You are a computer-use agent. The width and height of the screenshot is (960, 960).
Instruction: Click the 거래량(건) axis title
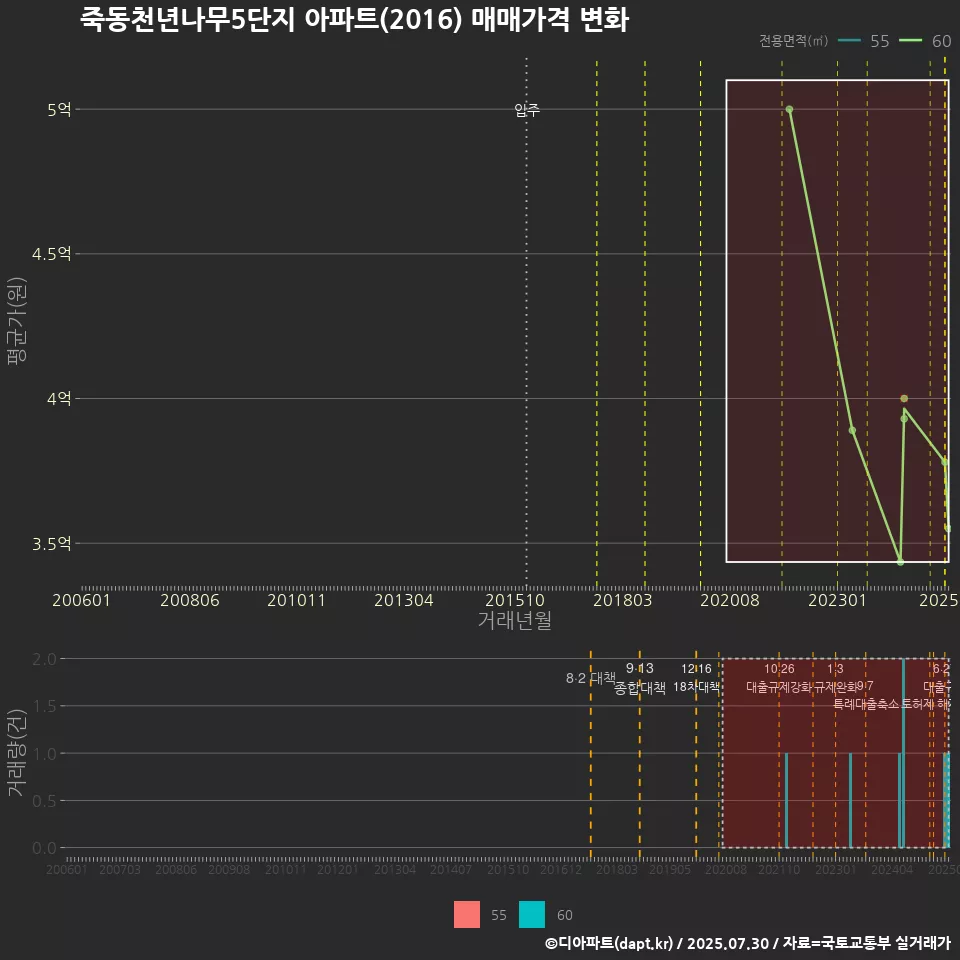[17, 753]
